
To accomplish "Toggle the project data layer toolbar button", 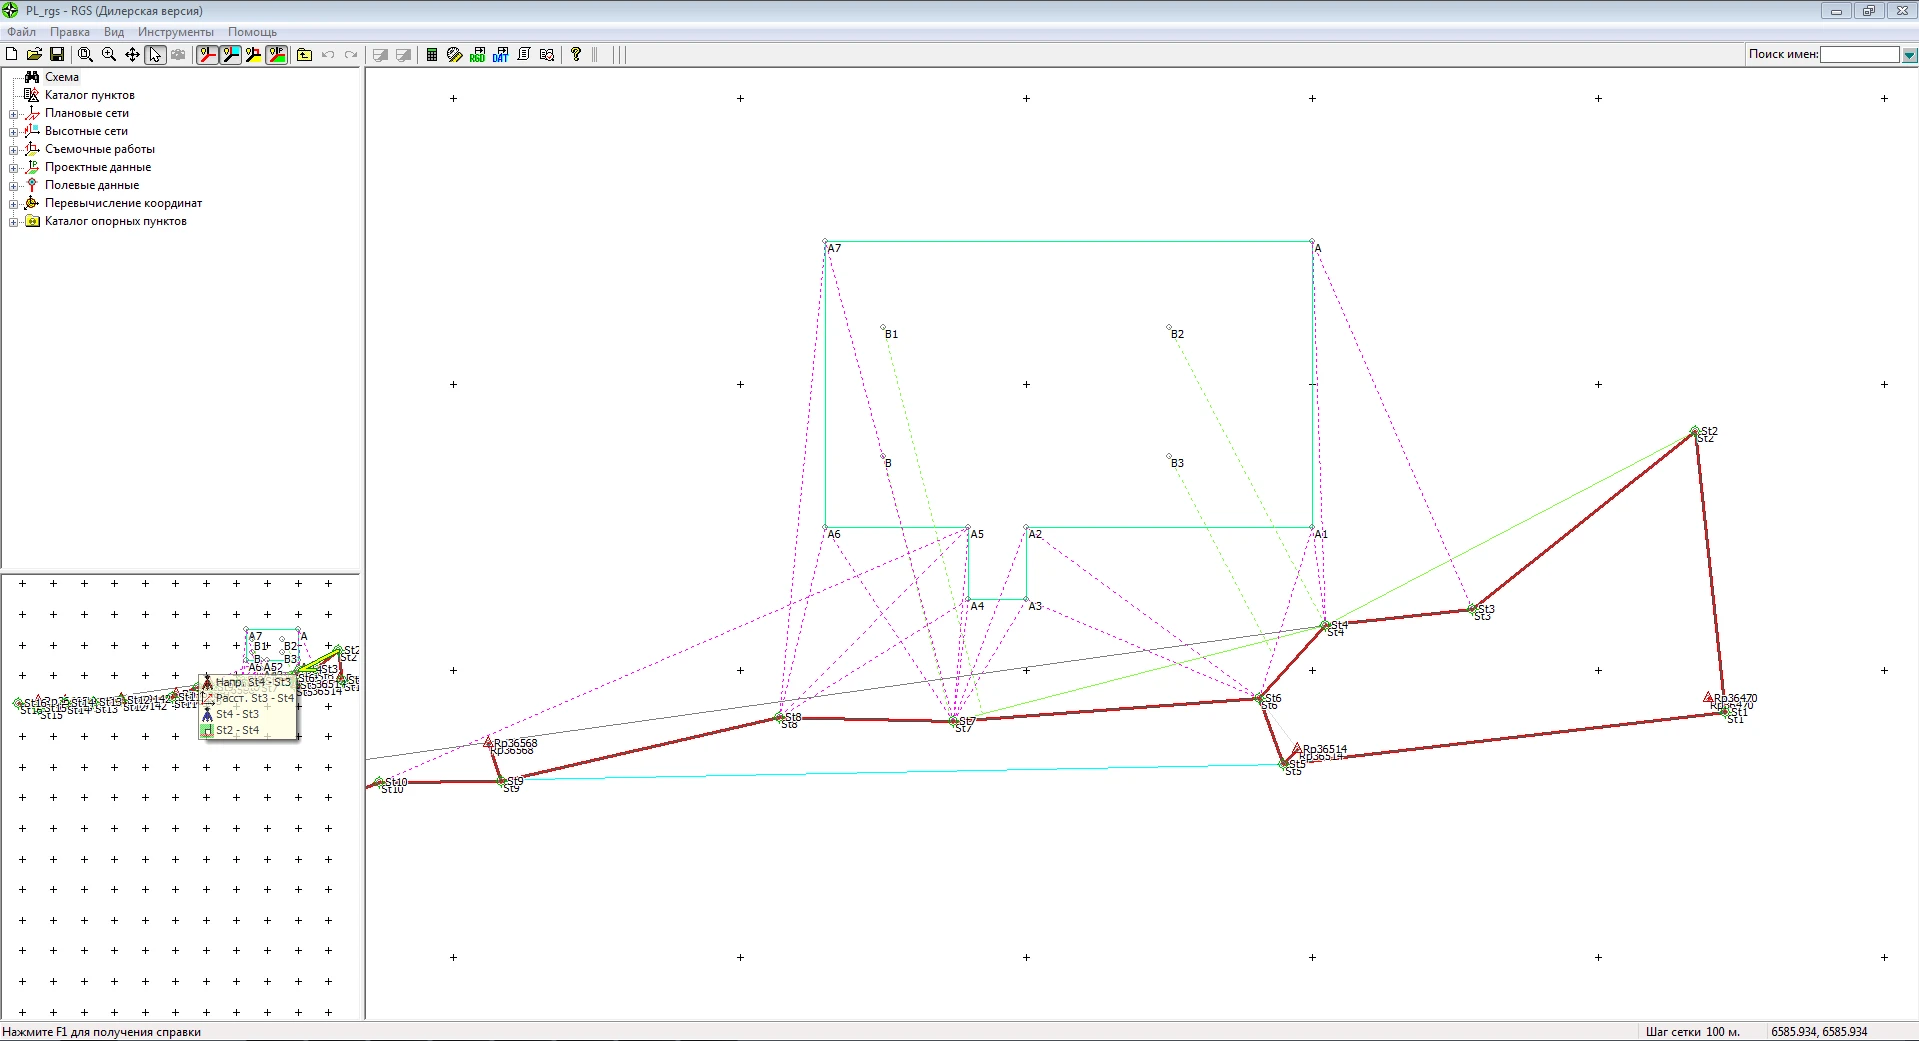I will (277, 55).
